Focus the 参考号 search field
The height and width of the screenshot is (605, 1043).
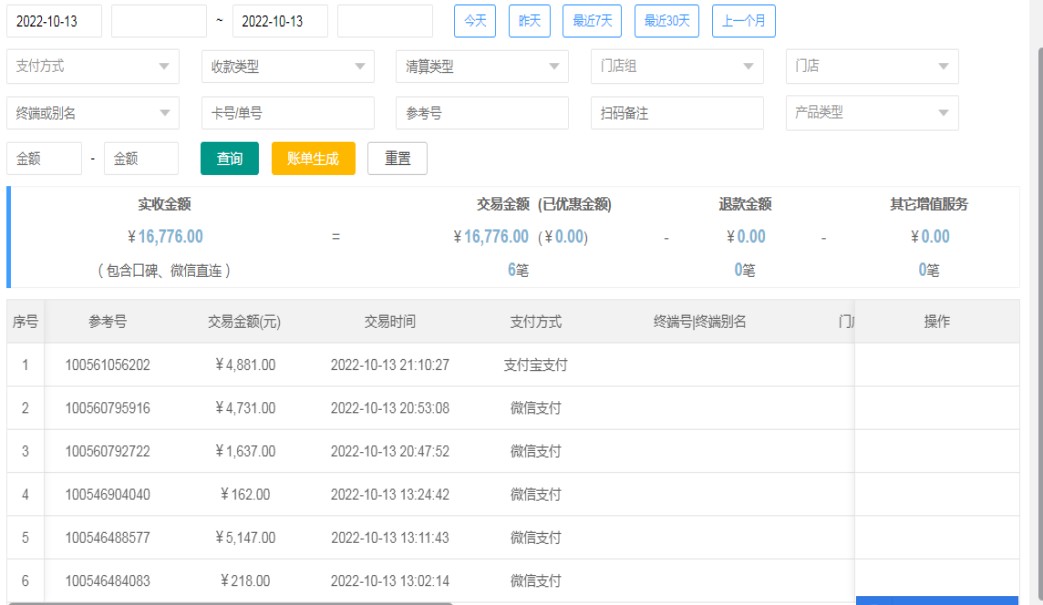click(x=482, y=113)
